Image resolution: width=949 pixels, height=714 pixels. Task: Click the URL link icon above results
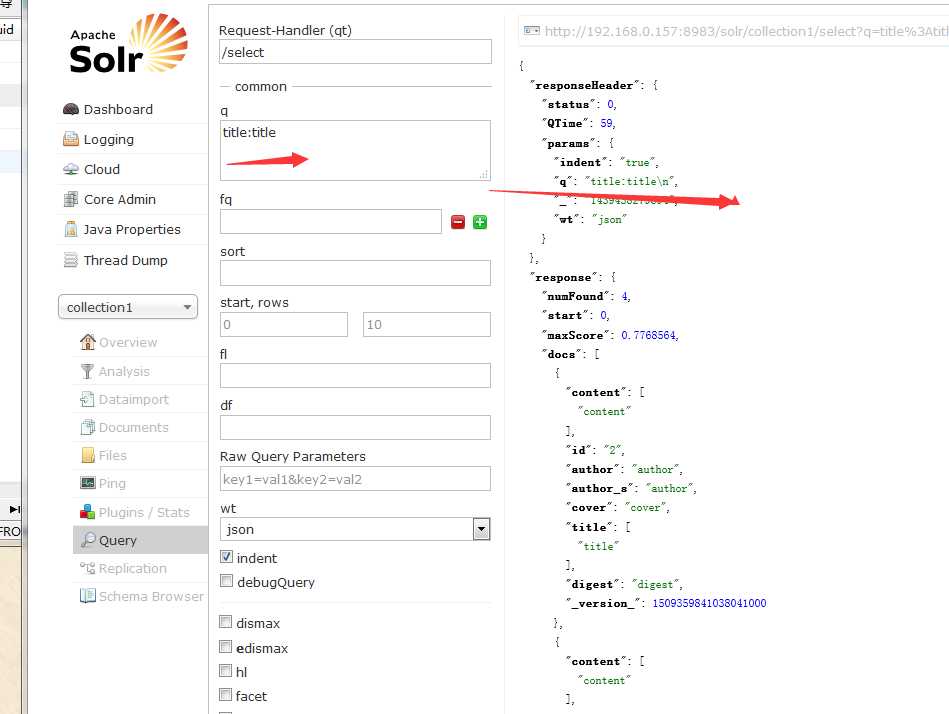click(531, 31)
